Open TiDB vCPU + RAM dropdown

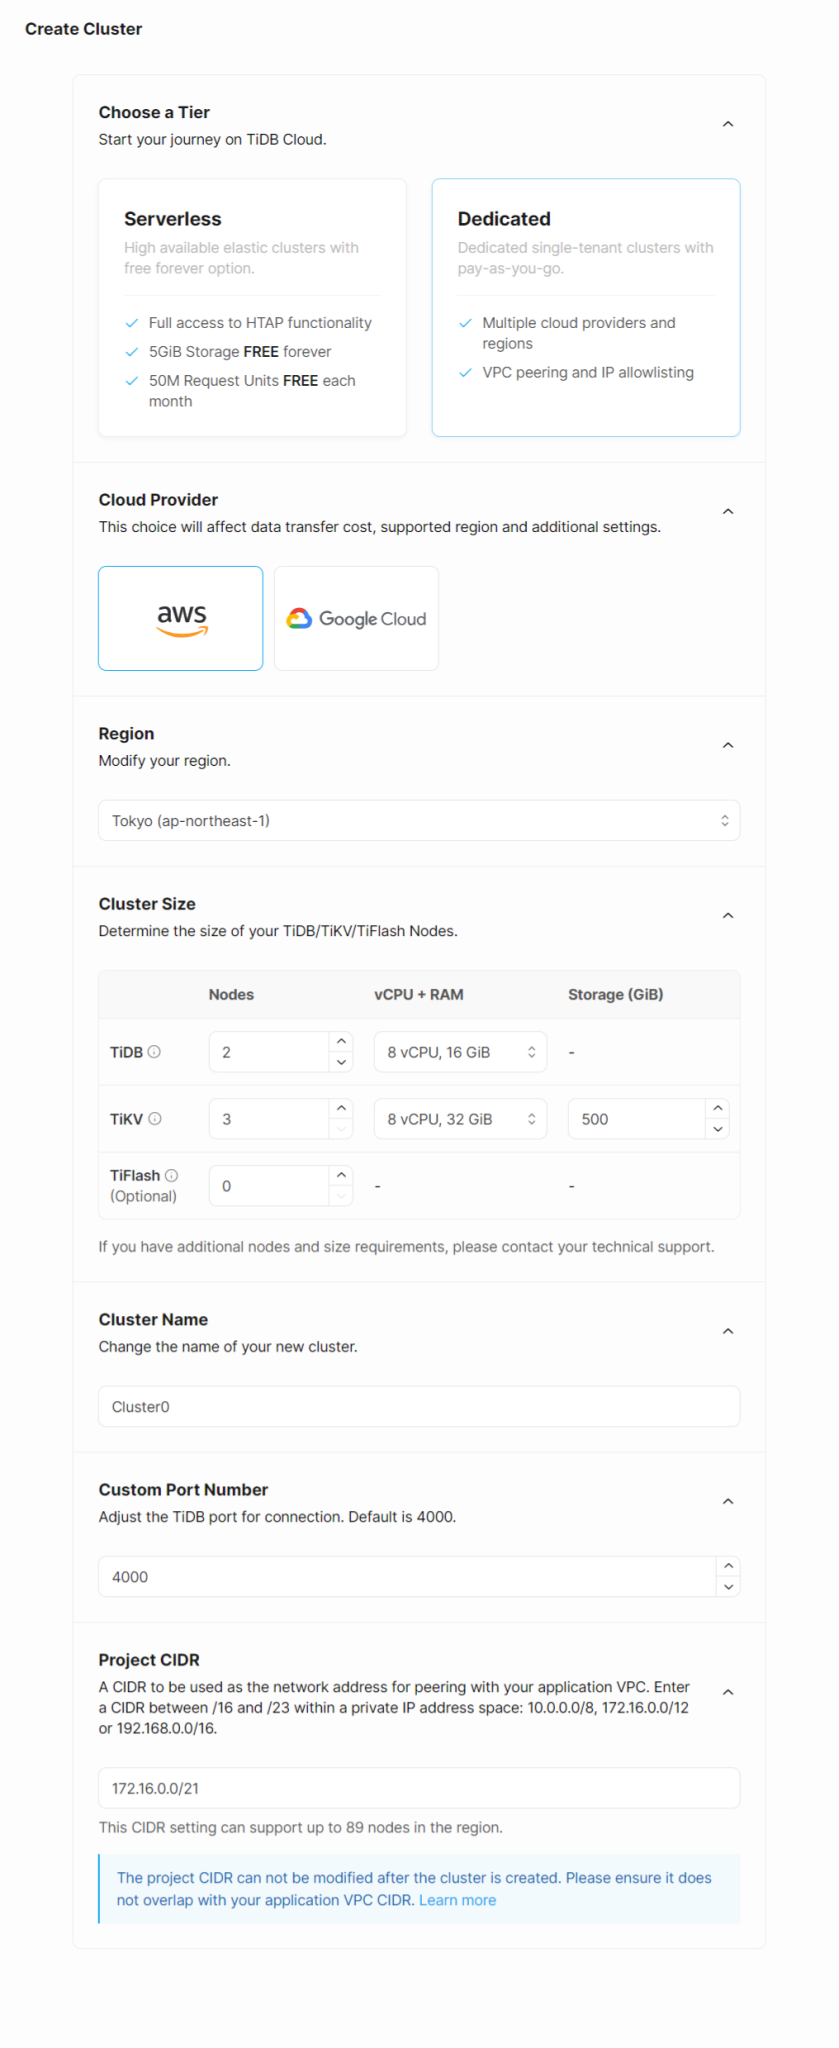coord(460,1052)
